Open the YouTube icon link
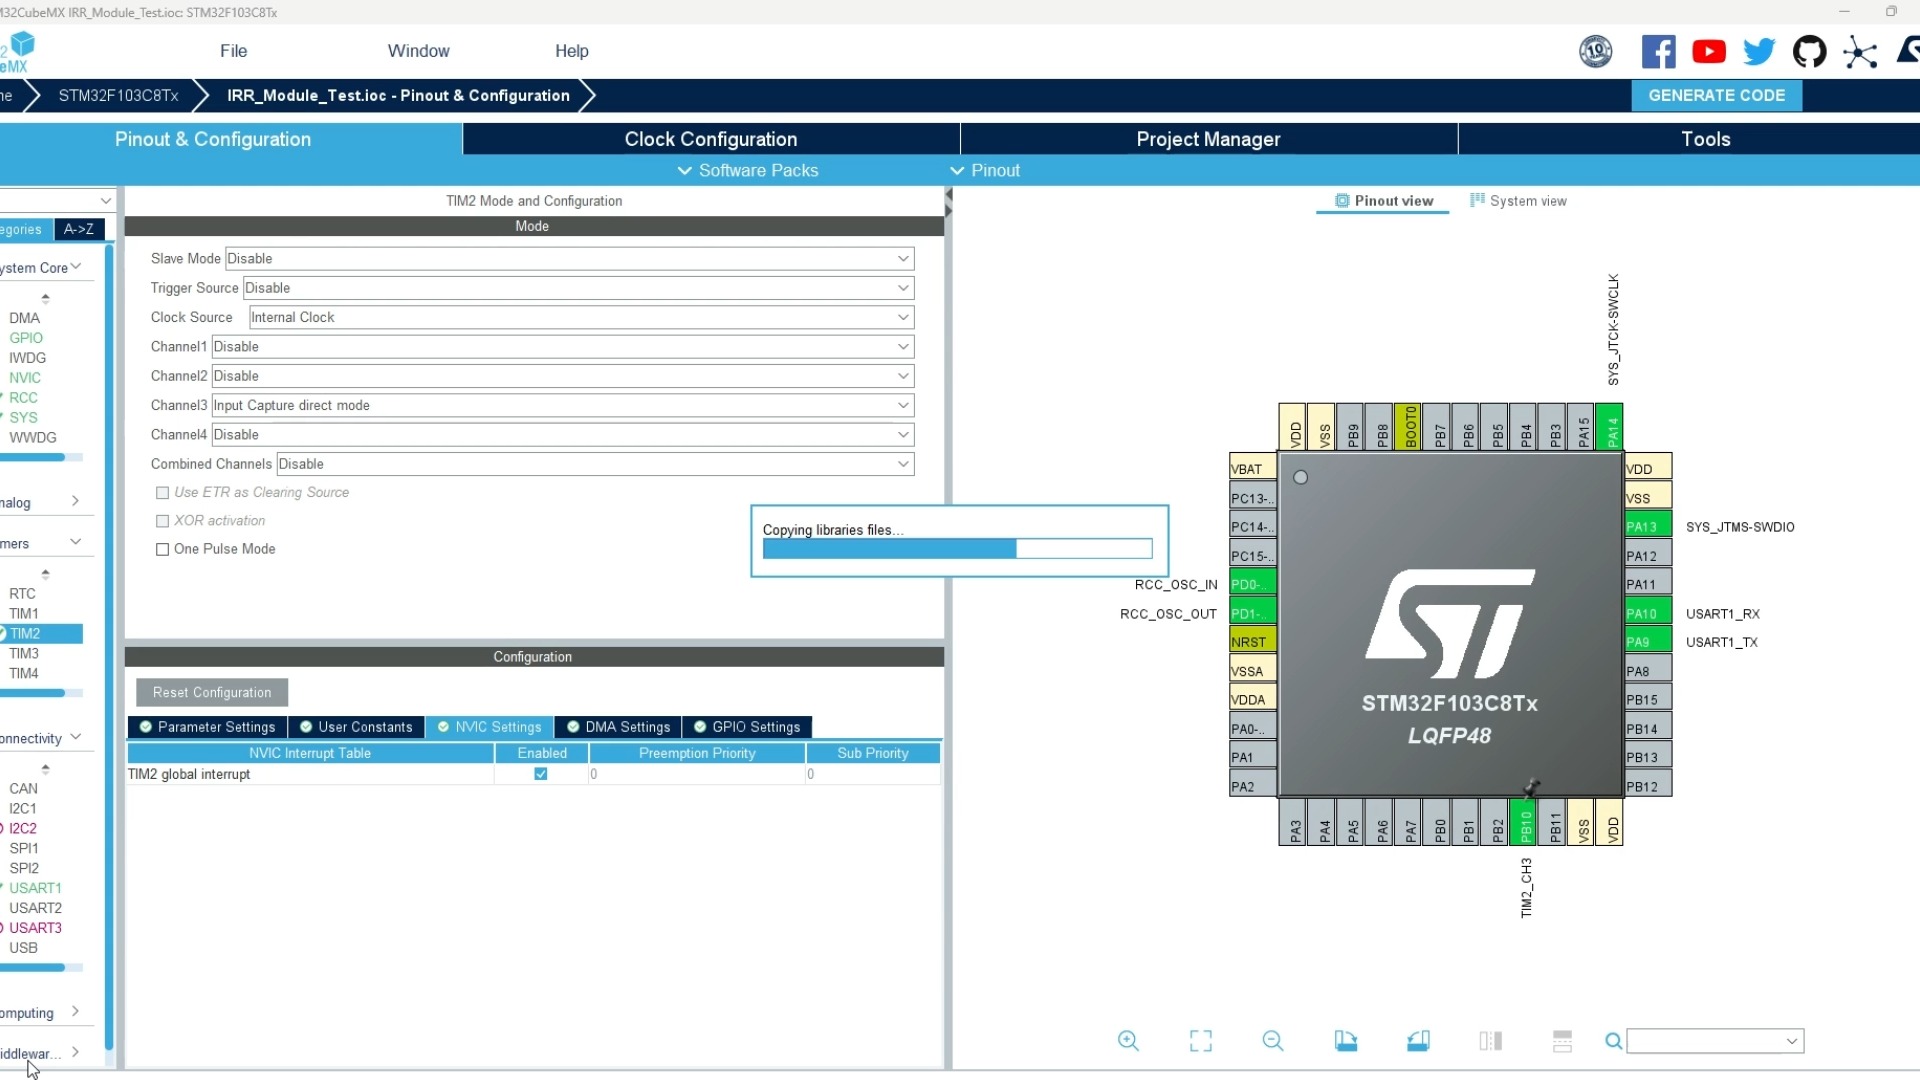 tap(1709, 51)
